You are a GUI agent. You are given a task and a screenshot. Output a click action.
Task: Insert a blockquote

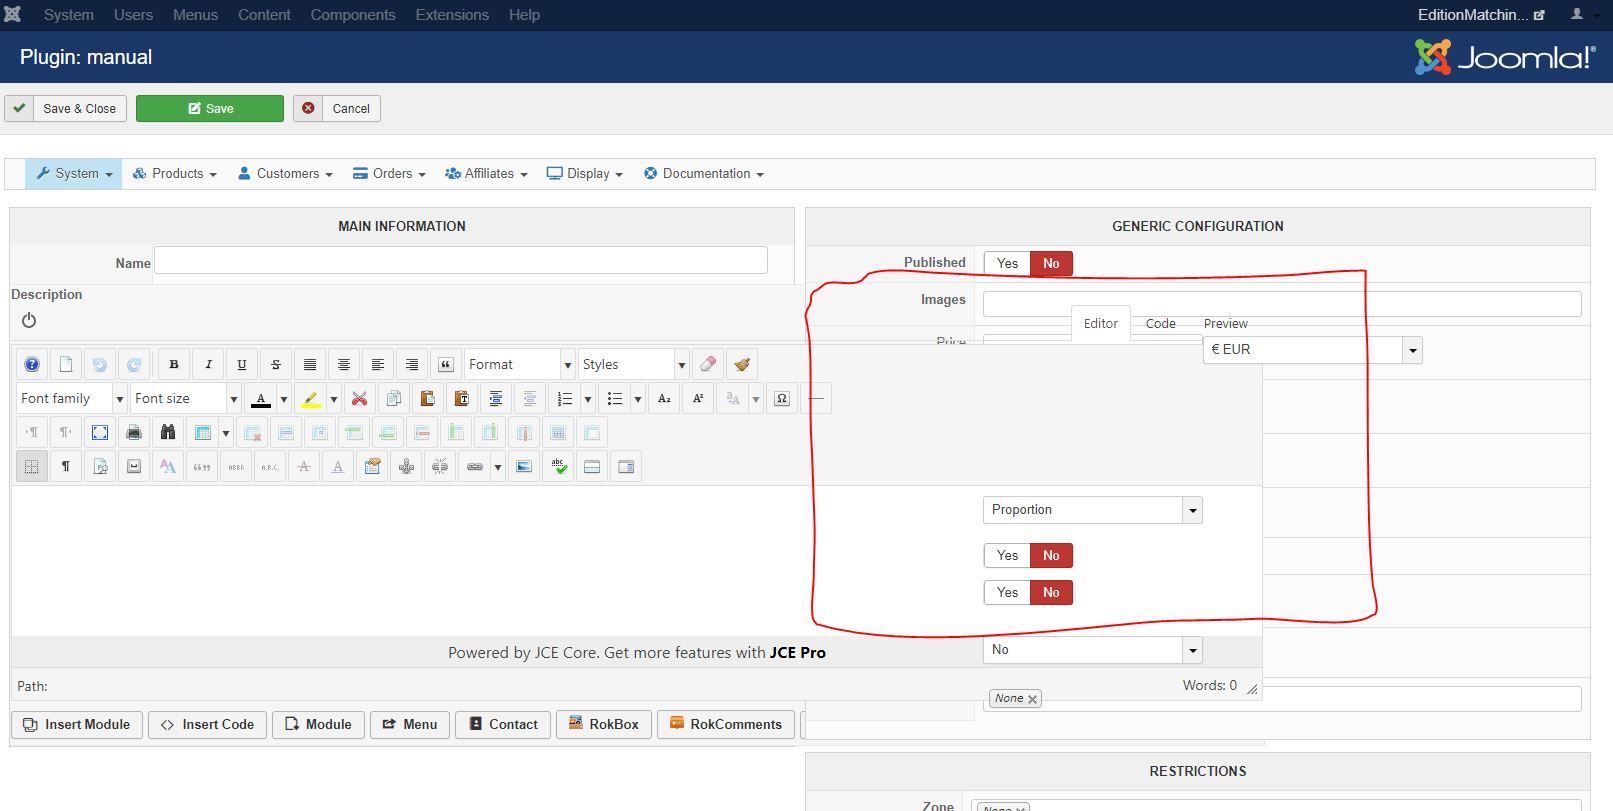446,364
